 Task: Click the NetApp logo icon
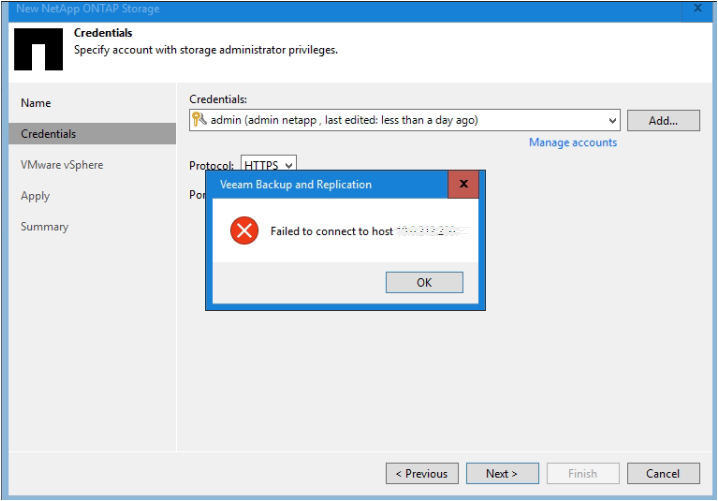(x=38, y=49)
